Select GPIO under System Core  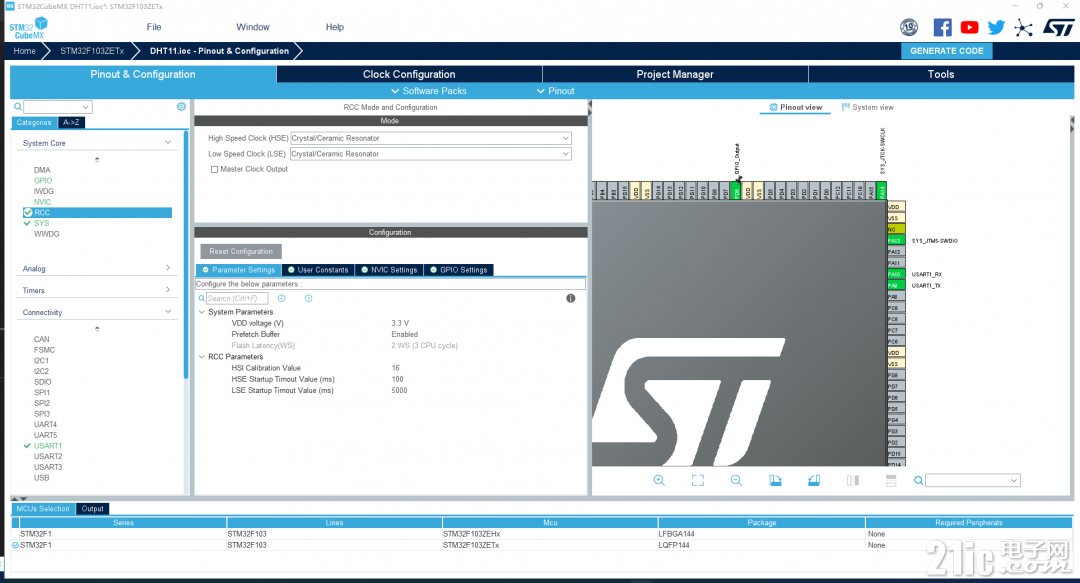(x=43, y=181)
